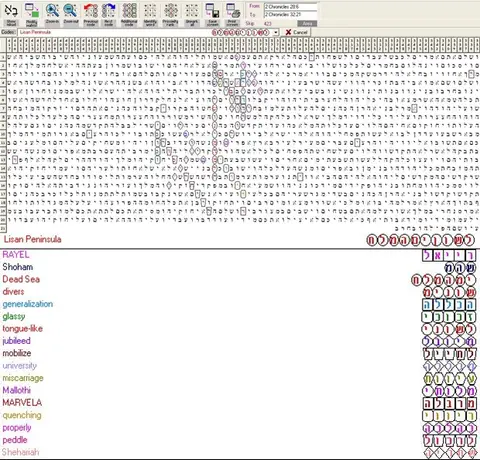Open the Proximity rank tool
This screenshot has height=460, width=480.
coord(170,14)
